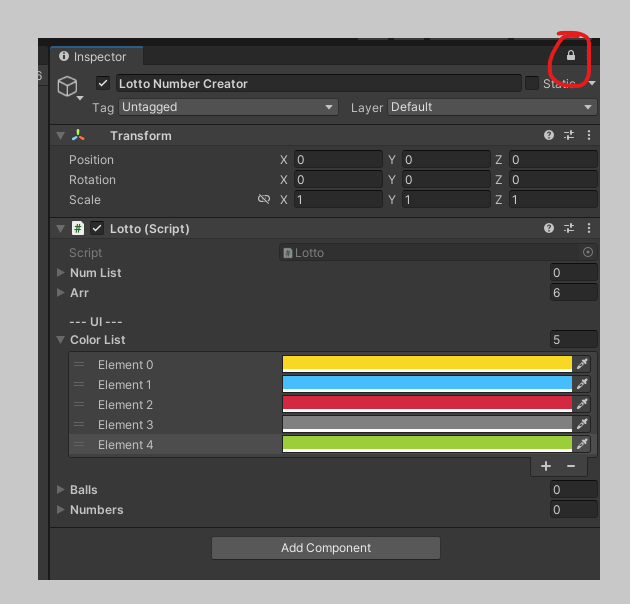Click the Scale Y field
This screenshot has height=604, width=630.
[446, 200]
